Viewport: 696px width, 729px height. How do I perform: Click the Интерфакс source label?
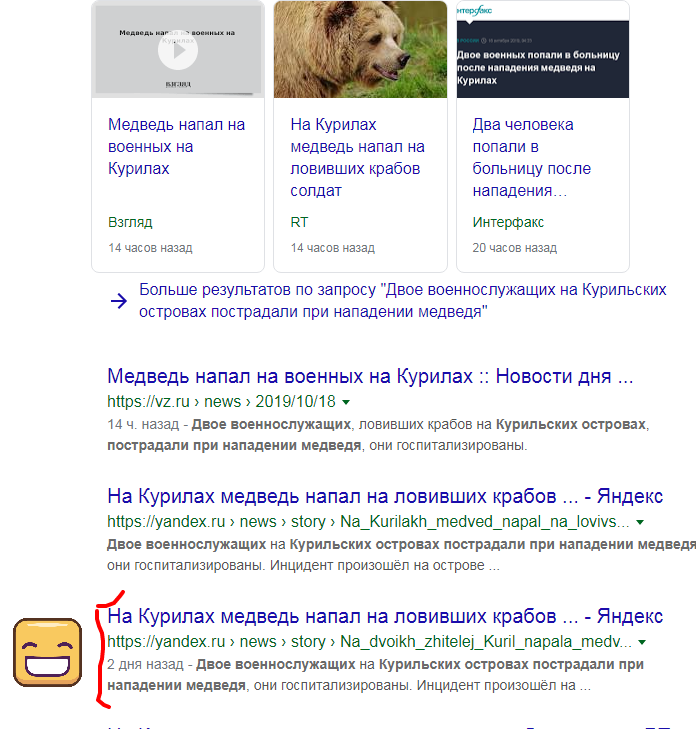508,222
